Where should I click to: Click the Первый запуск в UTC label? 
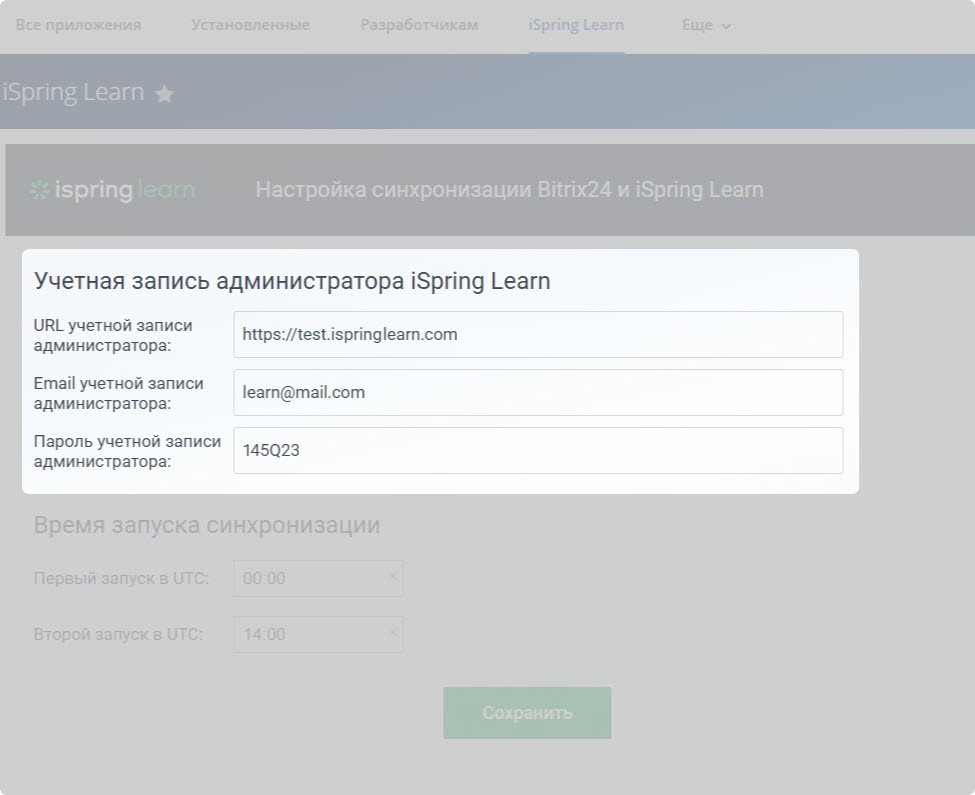click(x=121, y=578)
